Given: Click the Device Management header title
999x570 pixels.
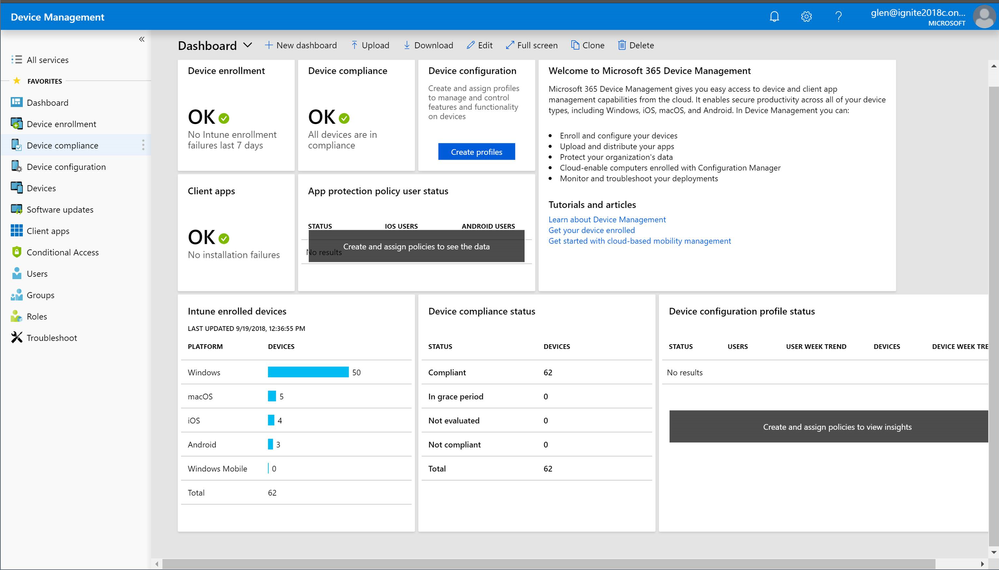Looking at the screenshot, I should click(57, 17).
